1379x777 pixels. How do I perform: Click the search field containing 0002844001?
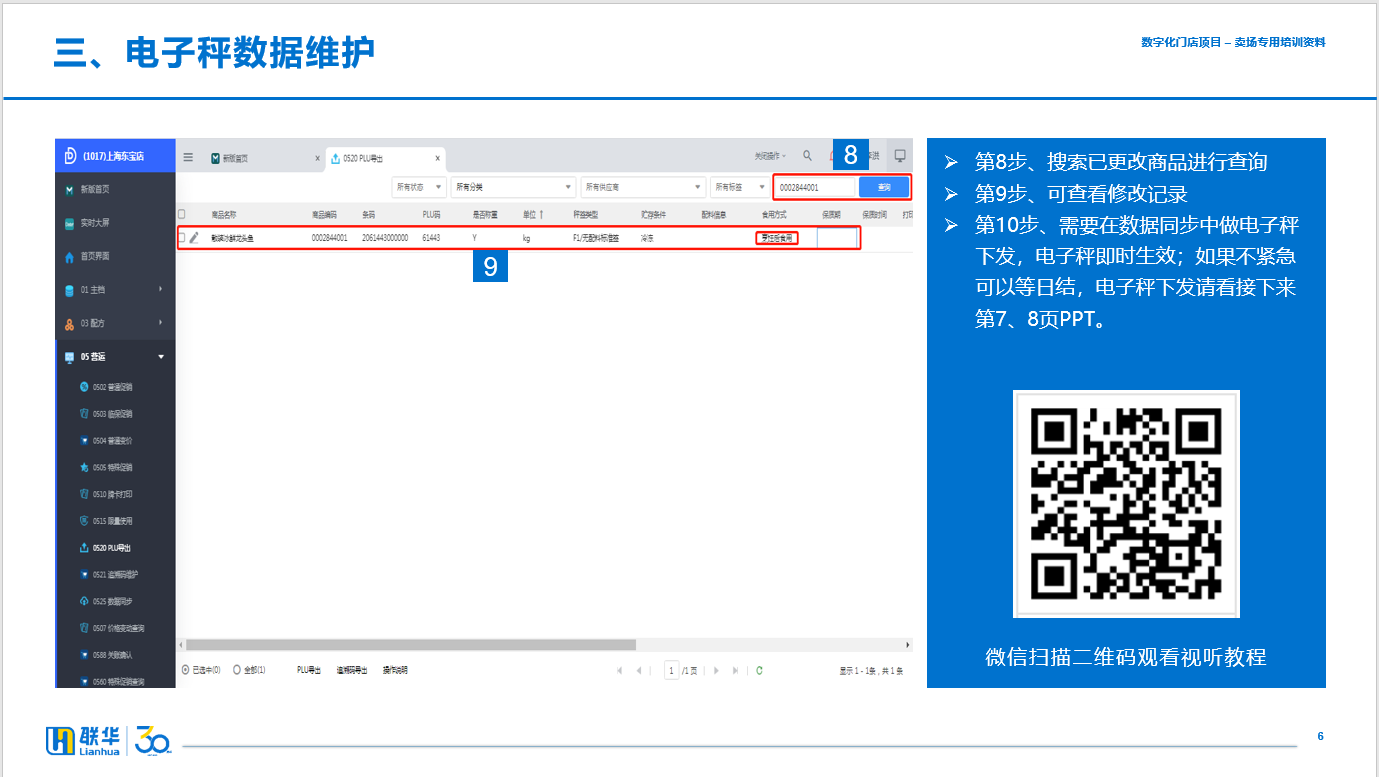tap(815, 187)
